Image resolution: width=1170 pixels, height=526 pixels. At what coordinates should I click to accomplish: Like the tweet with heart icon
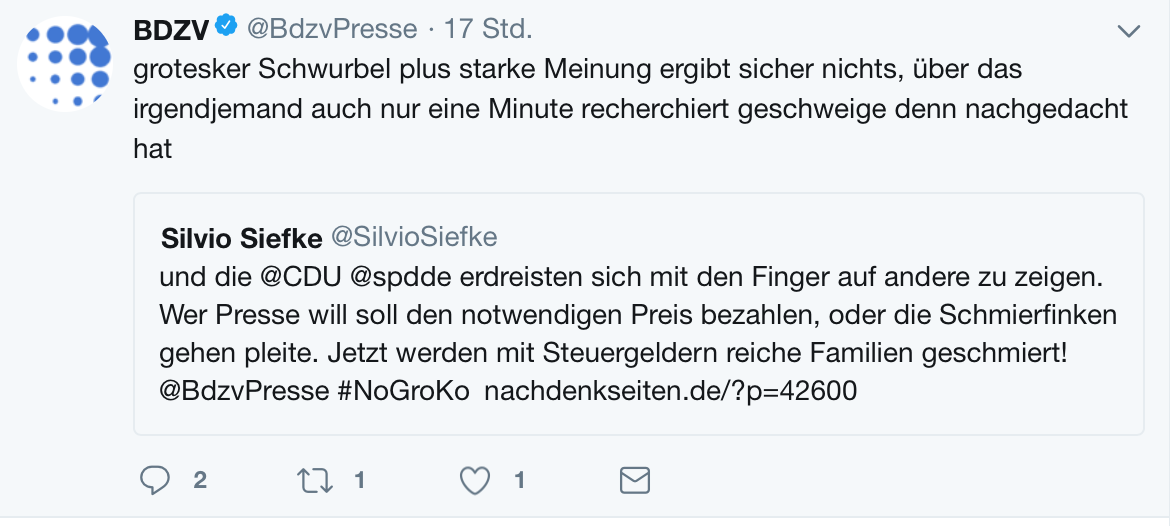(475, 480)
